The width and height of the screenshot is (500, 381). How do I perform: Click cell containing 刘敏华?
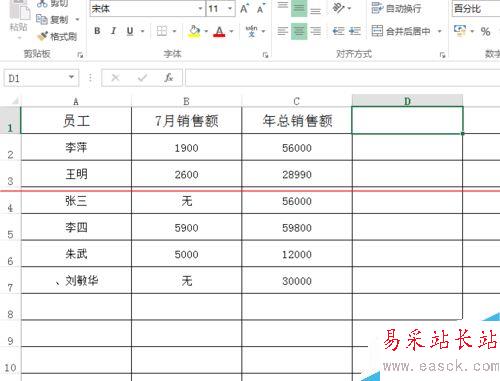point(76,281)
